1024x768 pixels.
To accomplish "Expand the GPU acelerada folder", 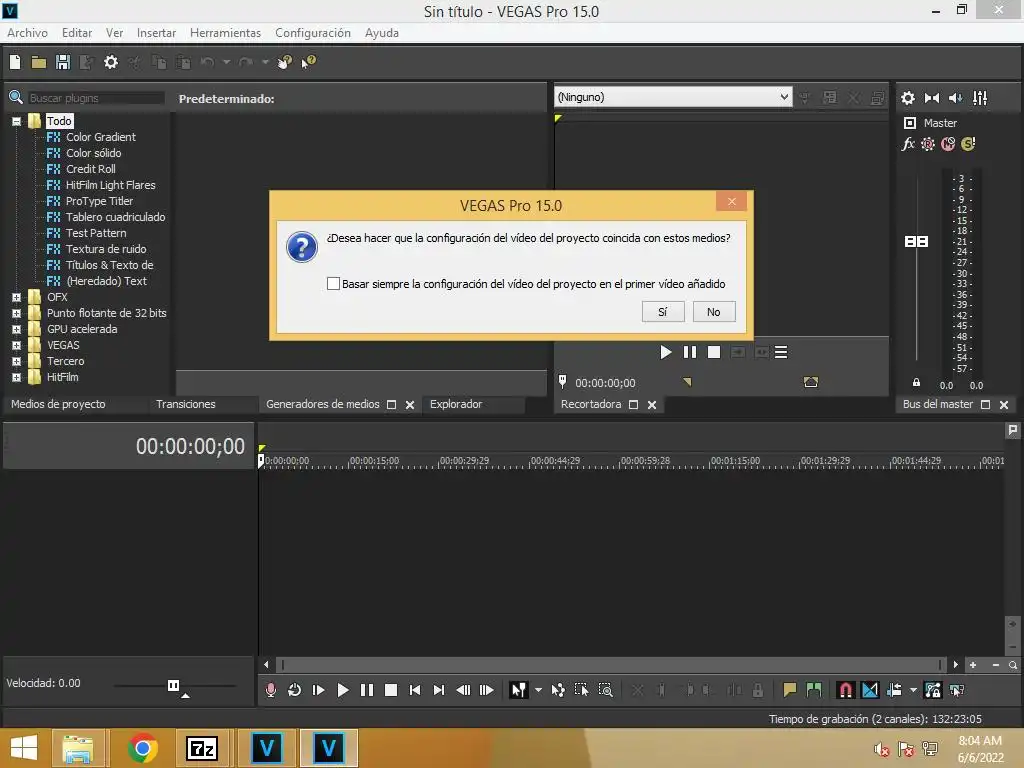I will [16, 329].
